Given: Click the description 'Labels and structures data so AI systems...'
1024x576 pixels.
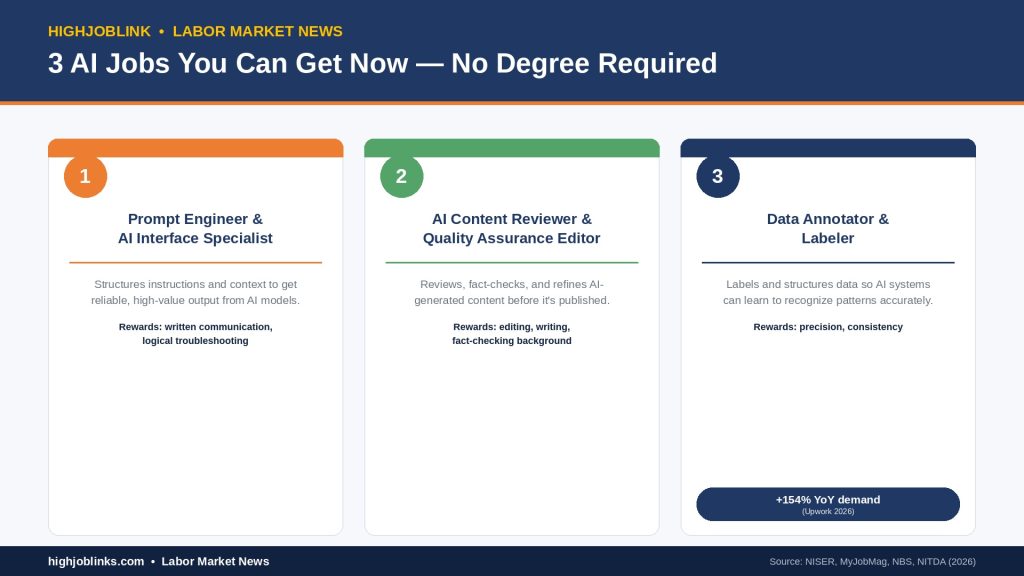Looking at the screenshot, I should (827, 293).
